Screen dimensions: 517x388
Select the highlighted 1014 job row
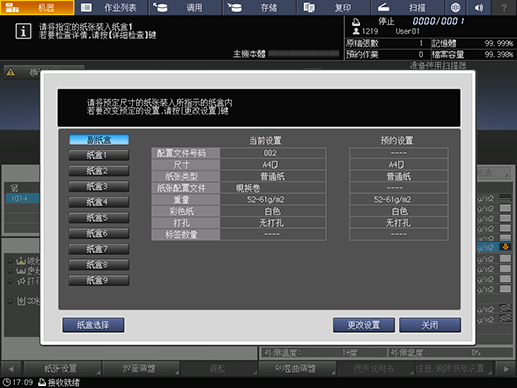coord(22,198)
